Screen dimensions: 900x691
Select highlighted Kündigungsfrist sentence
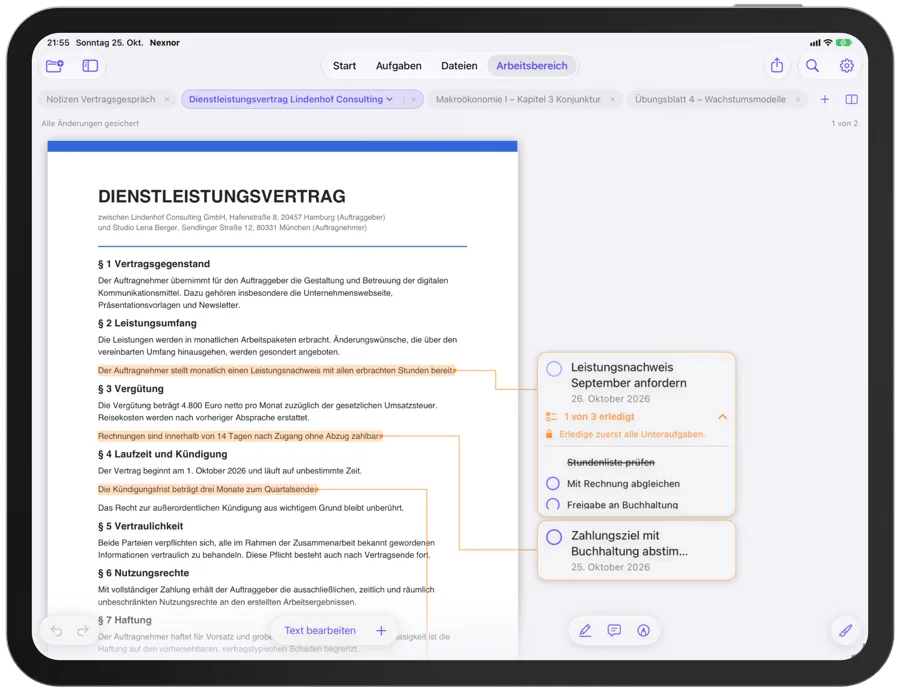click(x=208, y=490)
